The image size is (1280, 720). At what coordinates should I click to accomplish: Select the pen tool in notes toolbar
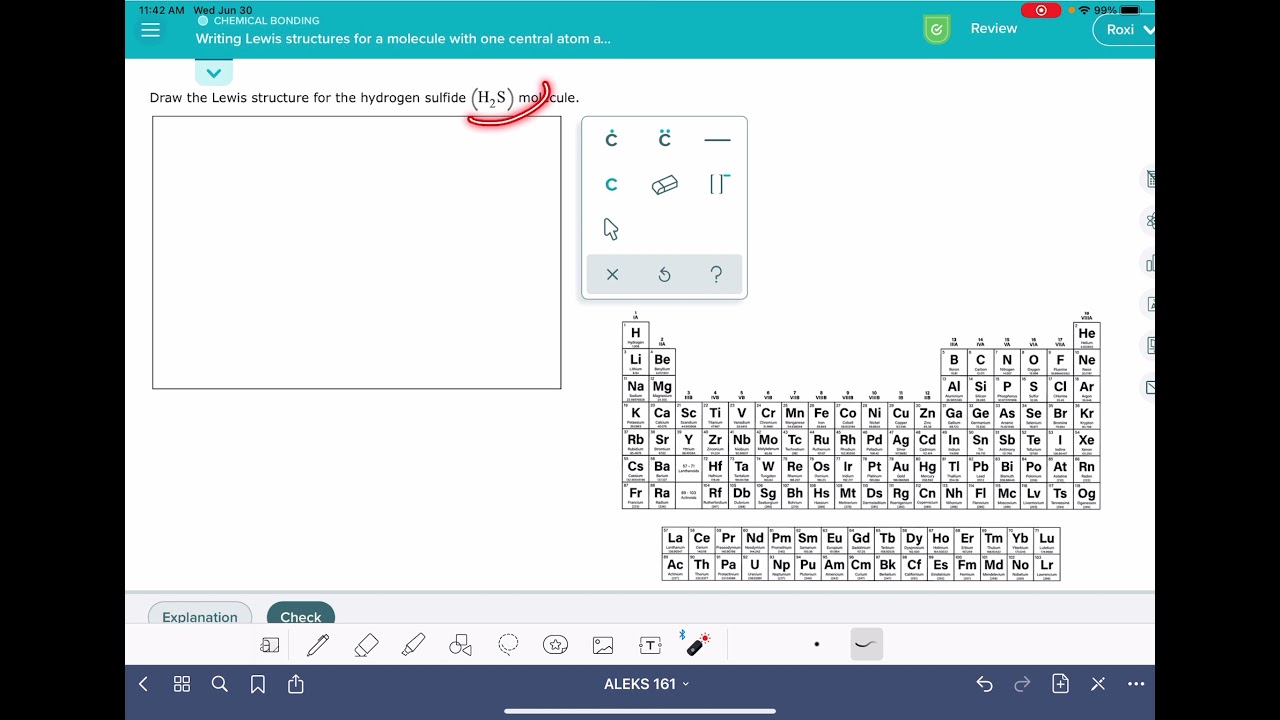pos(318,645)
